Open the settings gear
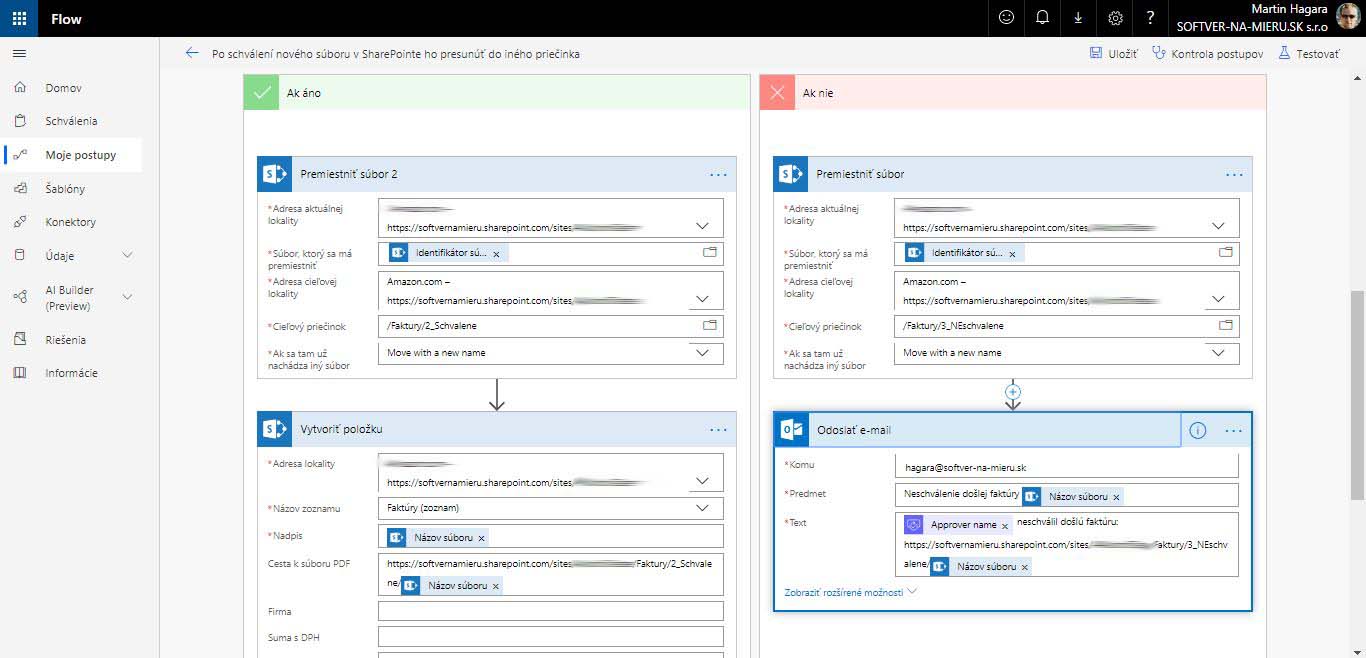The image size is (1366, 658). click(1115, 18)
